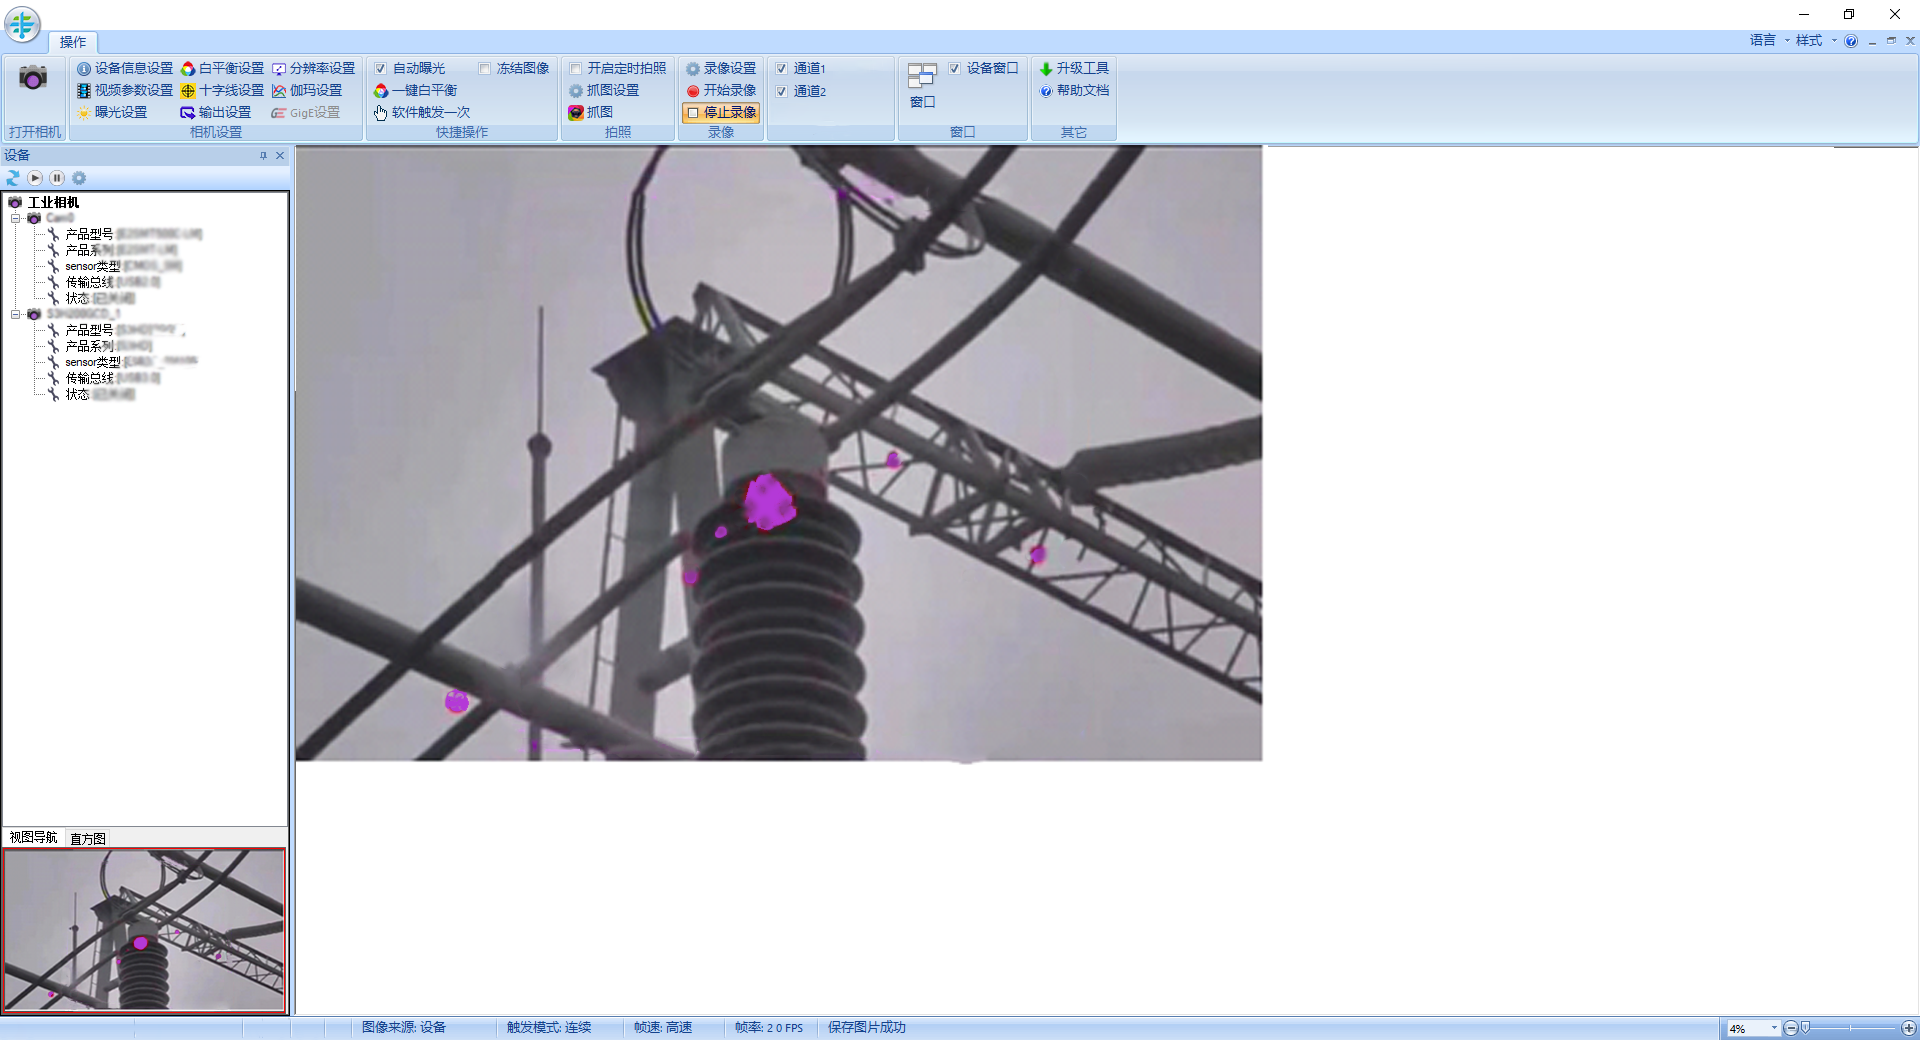Toggle 自动曝光 auto exposure checkbox
This screenshot has height=1040, width=1920.
(x=380, y=68)
